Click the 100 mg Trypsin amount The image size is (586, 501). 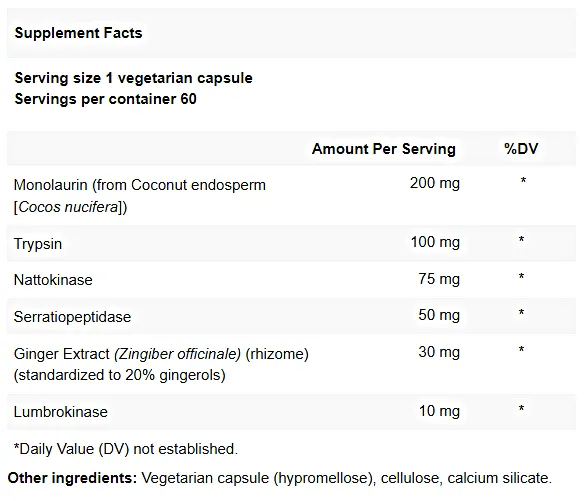pyautogui.click(x=435, y=242)
